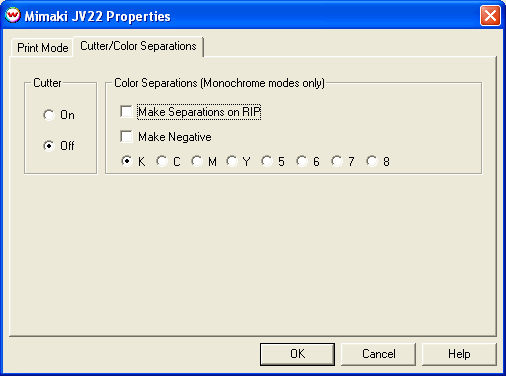Viewport: 506px width, 376px height.
Task: Select the Cutter Off radio button
Action: [49, 146]
